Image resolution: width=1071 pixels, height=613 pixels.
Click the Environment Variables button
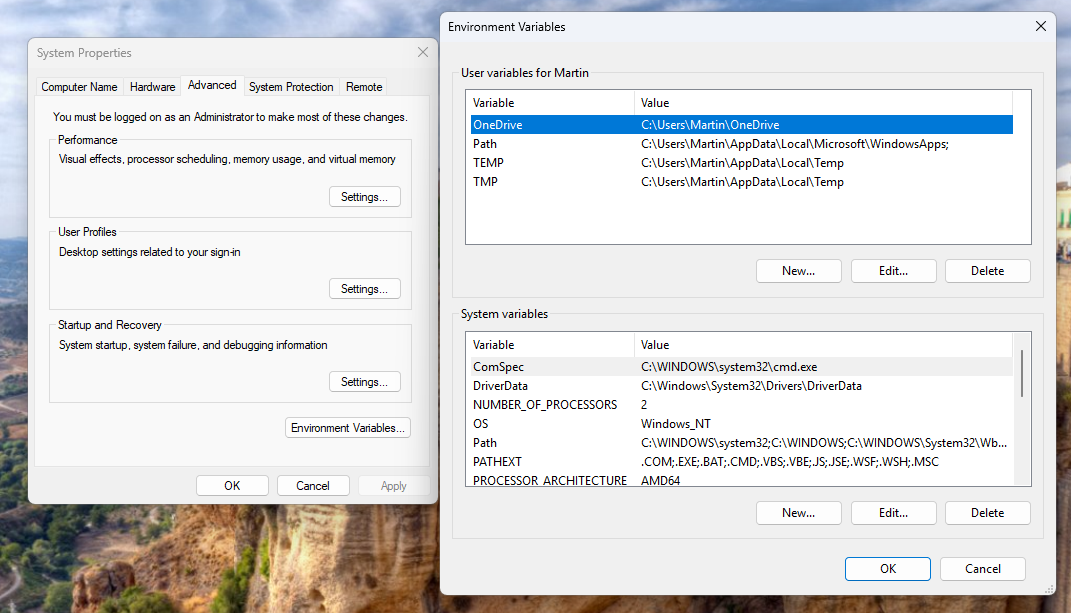point(348,428)
